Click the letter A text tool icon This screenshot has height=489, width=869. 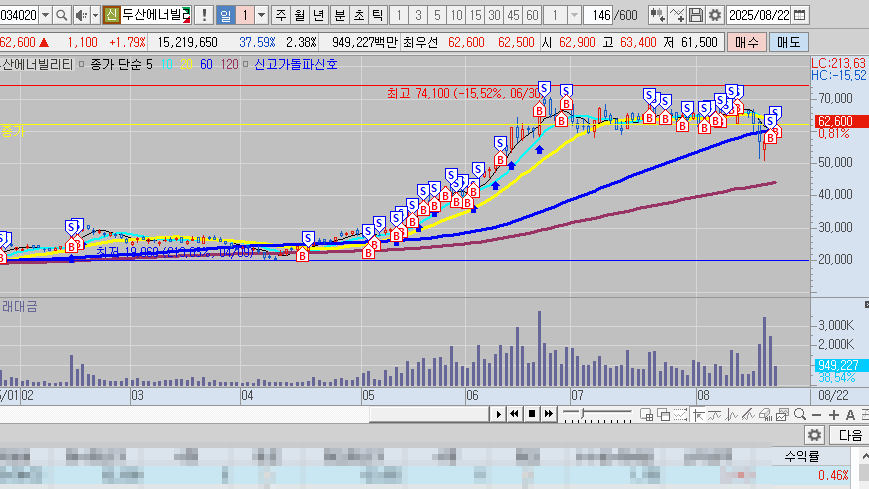(850, 415)
